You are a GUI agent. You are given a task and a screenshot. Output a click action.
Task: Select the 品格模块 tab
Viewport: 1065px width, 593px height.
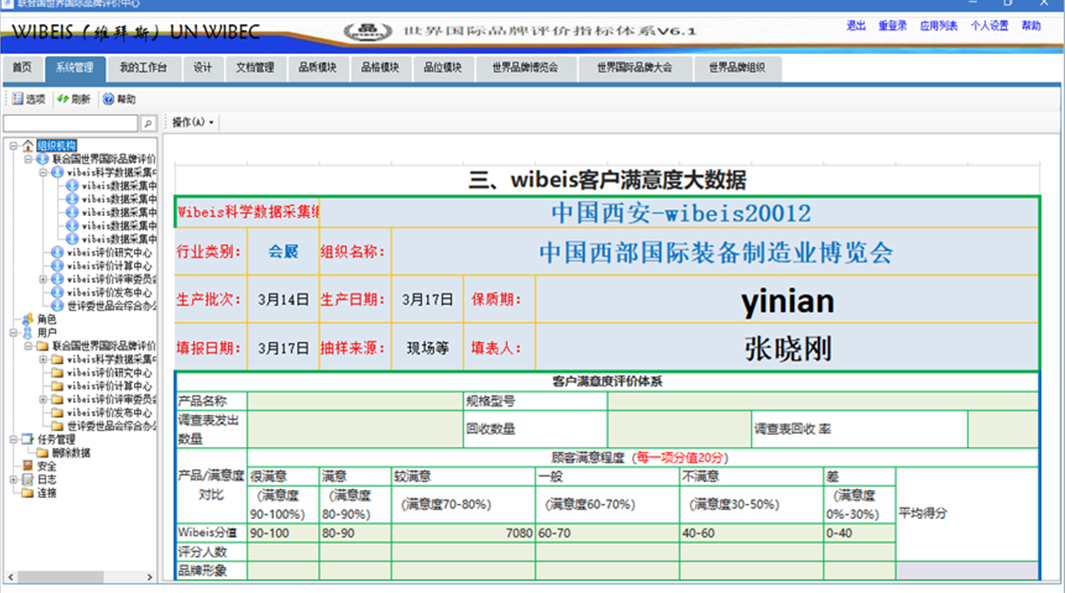380,68
